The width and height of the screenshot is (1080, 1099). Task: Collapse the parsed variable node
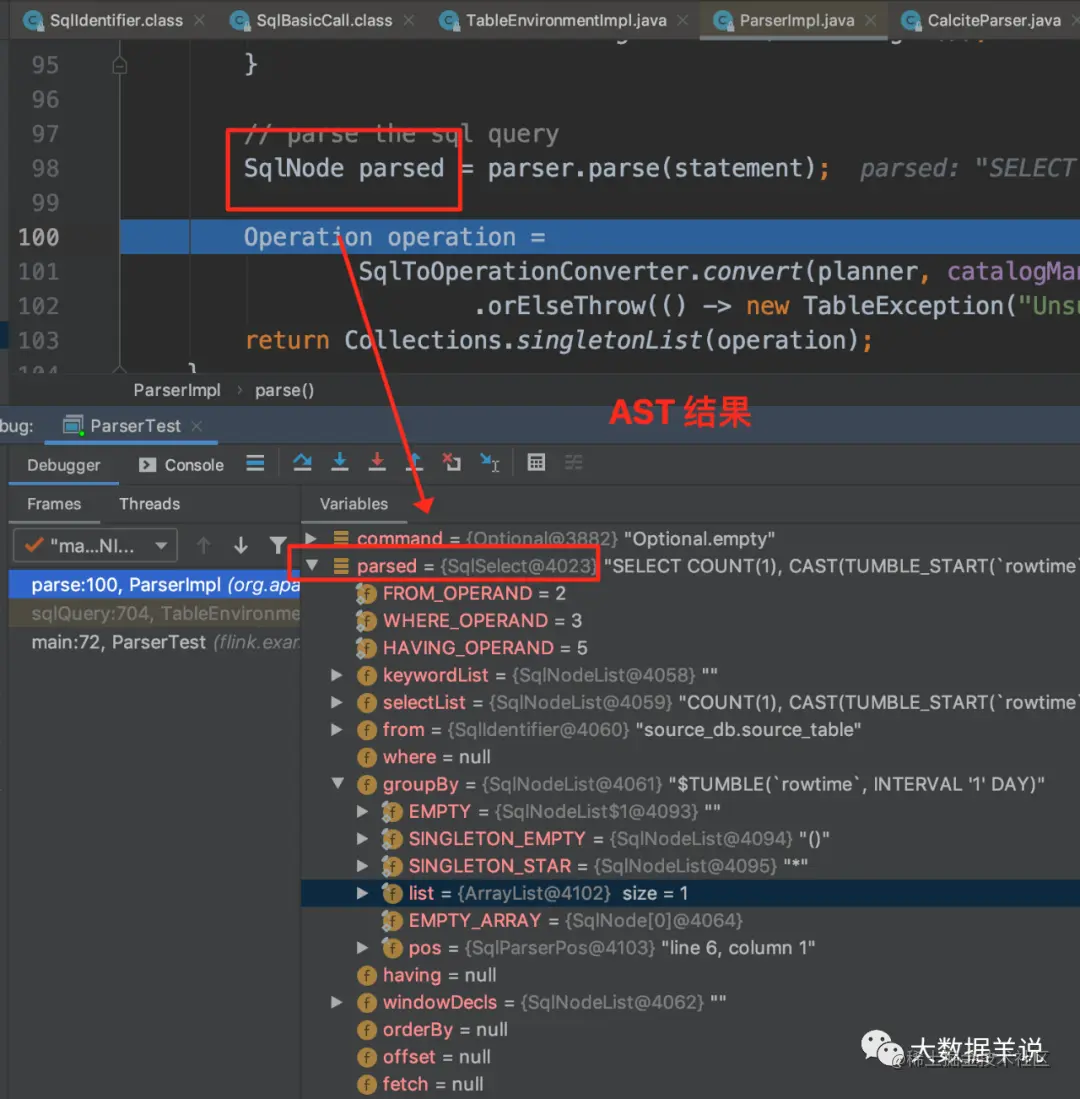click(x=312, y=565)
